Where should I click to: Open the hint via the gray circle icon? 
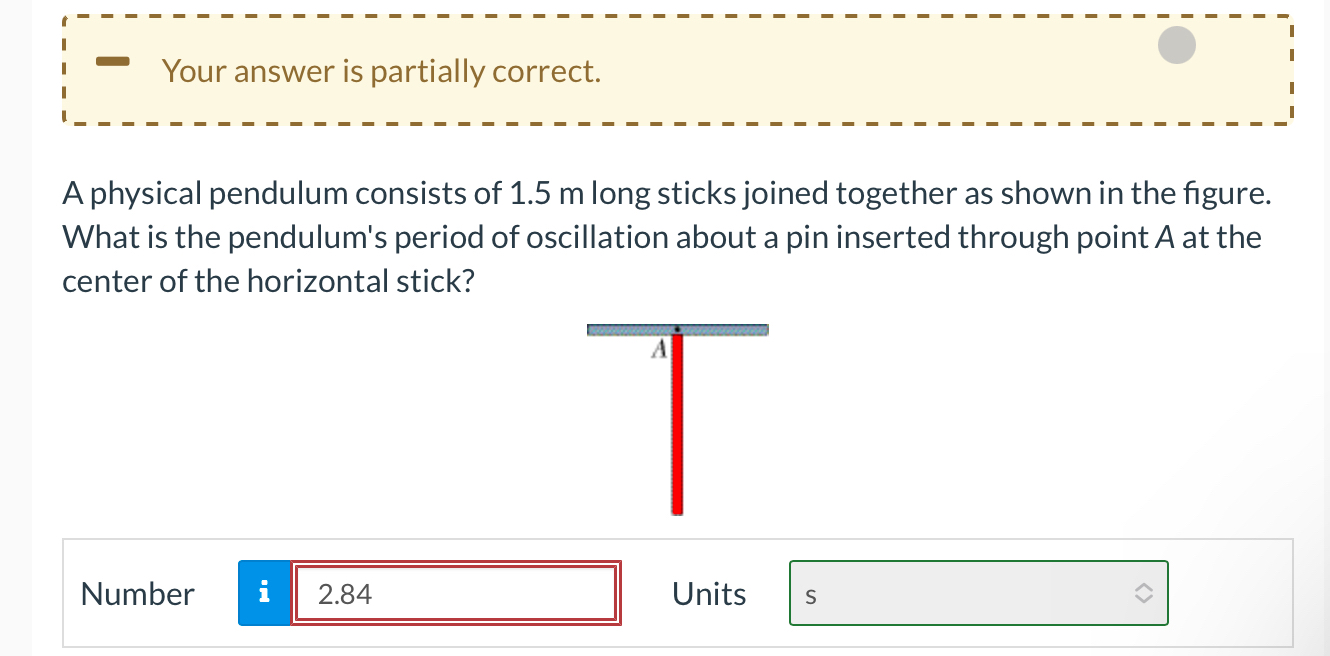click(1177, 45)
